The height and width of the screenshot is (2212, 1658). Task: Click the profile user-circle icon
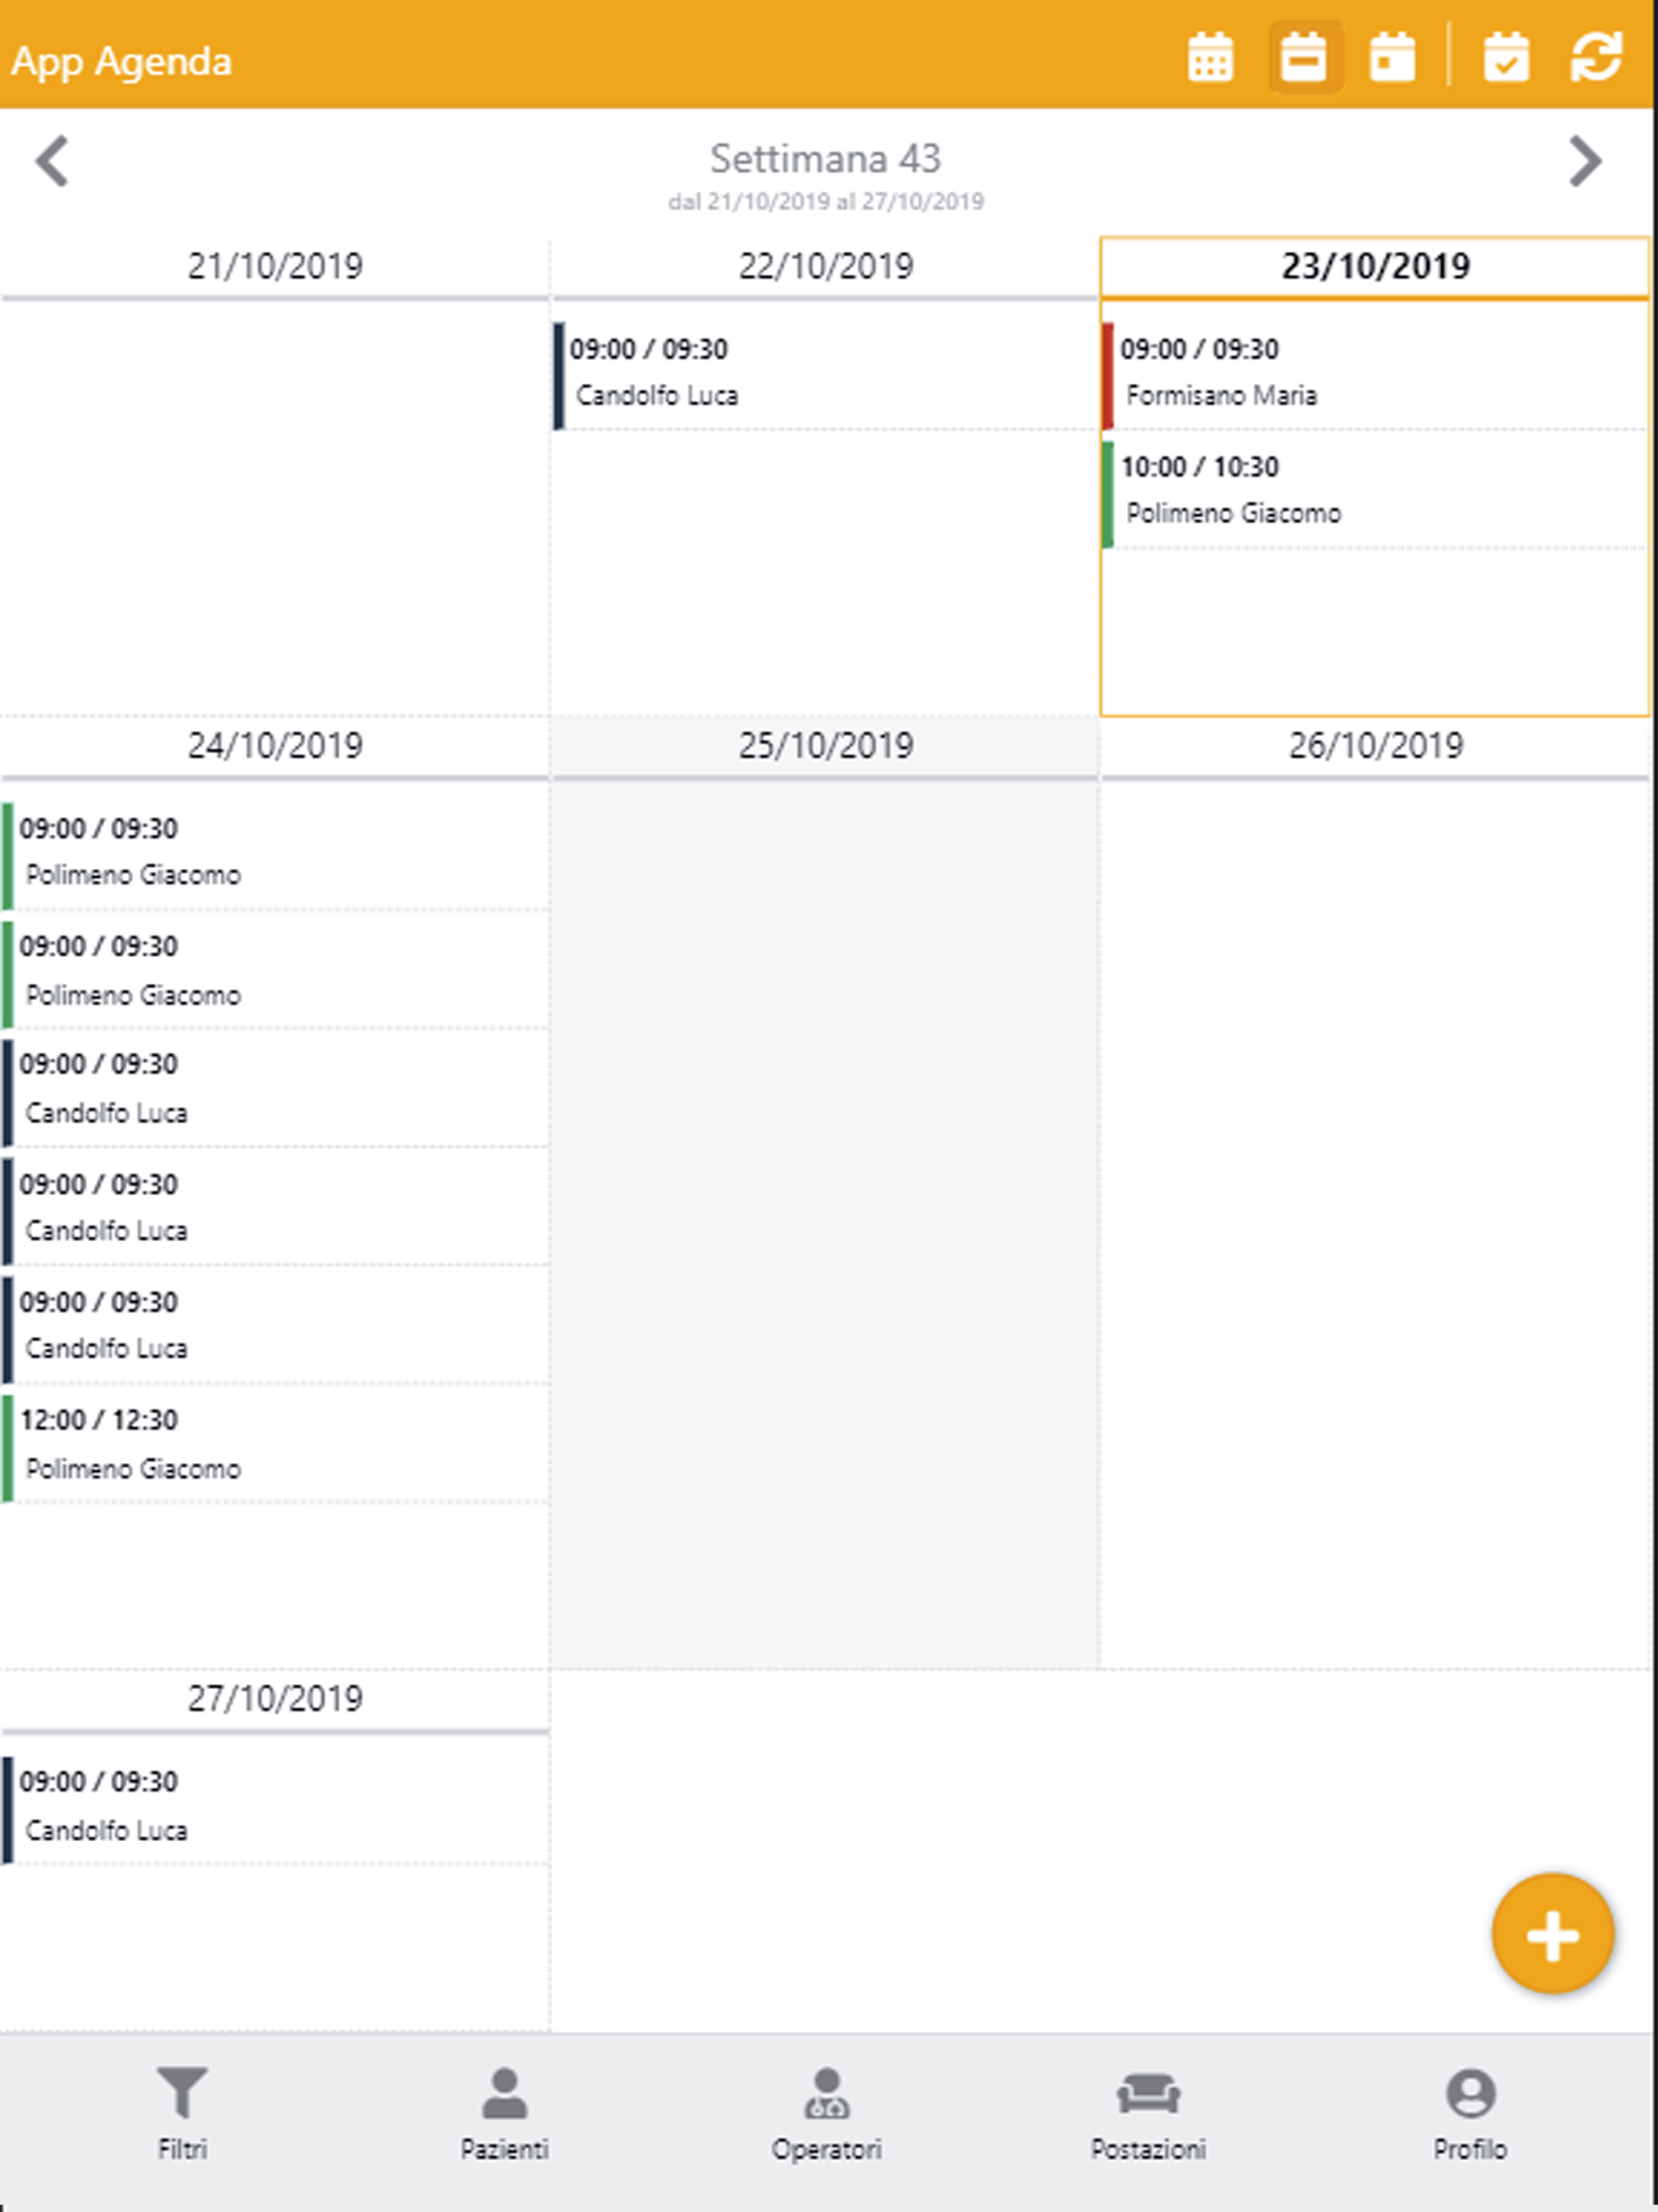click(1470, 2093)
